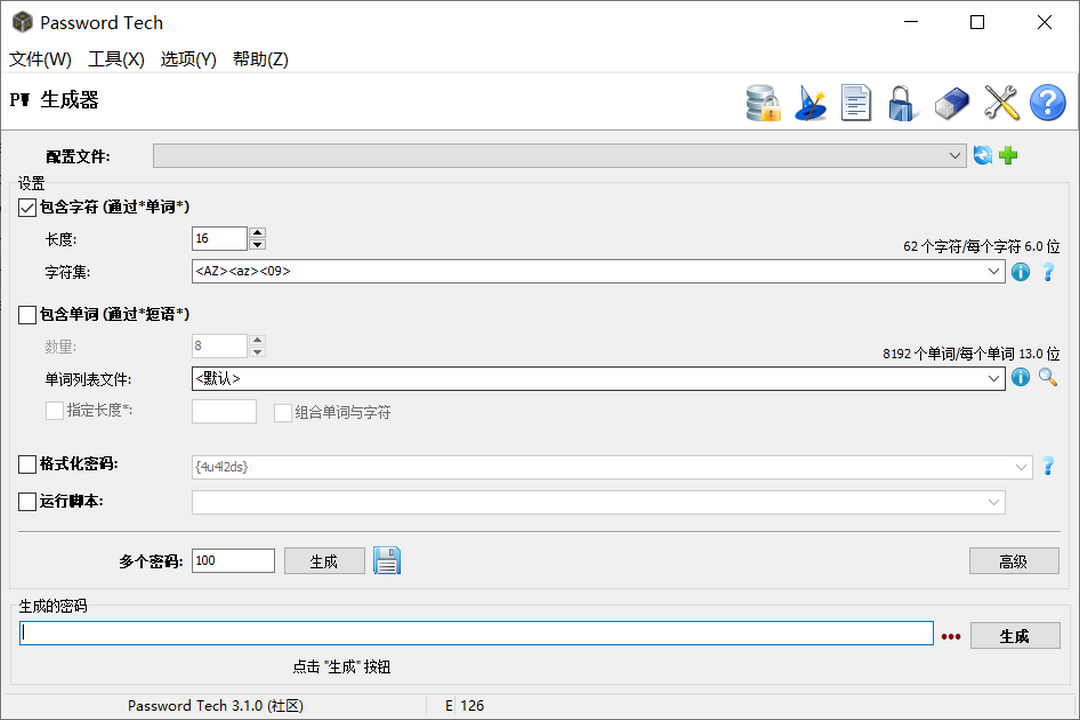Open the password database (PassCube) icon
The width and height of the screenshot is (1080, 720).
click(x=763, y=103)
